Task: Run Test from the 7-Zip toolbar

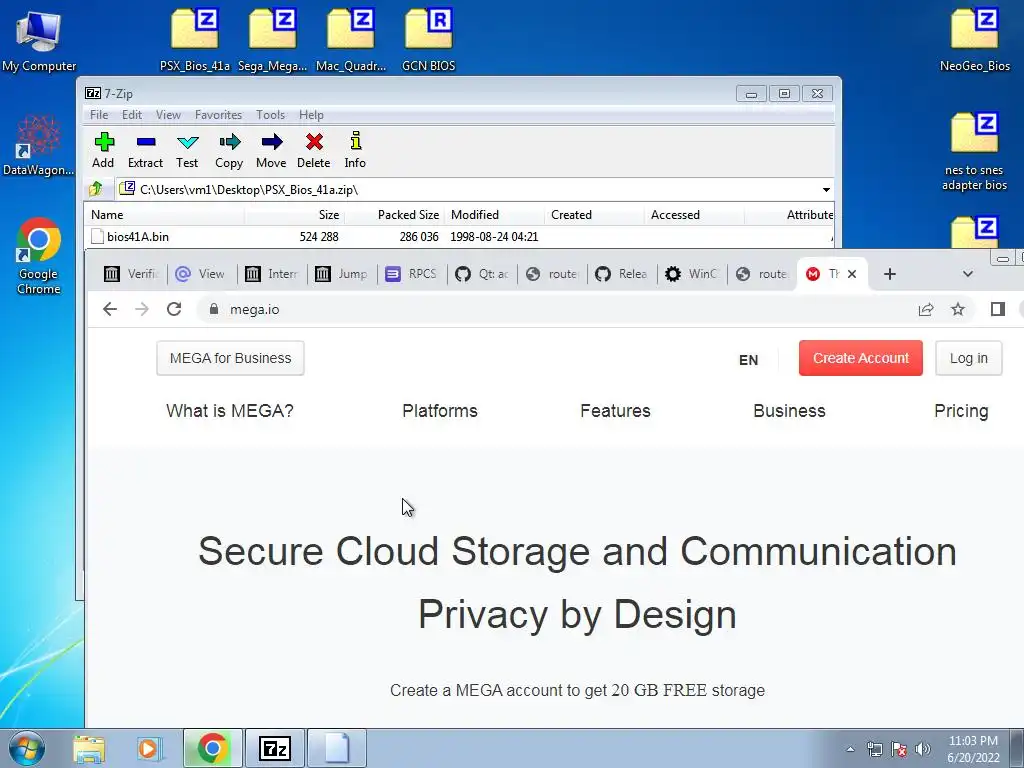Action: point(187,150)
